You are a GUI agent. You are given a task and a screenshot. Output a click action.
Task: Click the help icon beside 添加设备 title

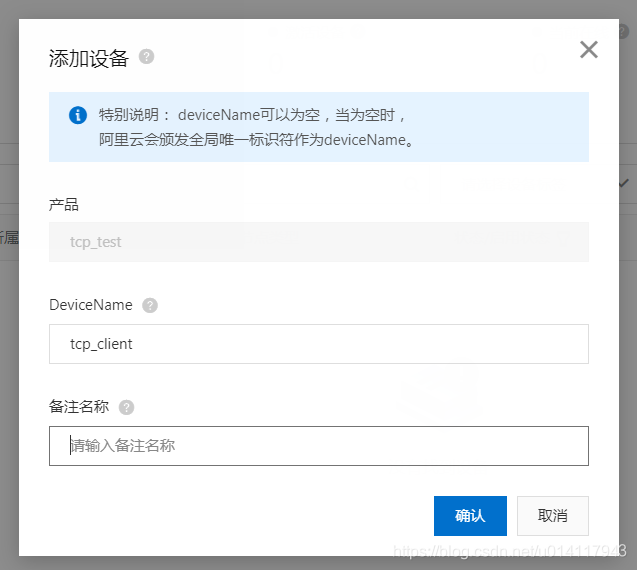tap(146, 56)
